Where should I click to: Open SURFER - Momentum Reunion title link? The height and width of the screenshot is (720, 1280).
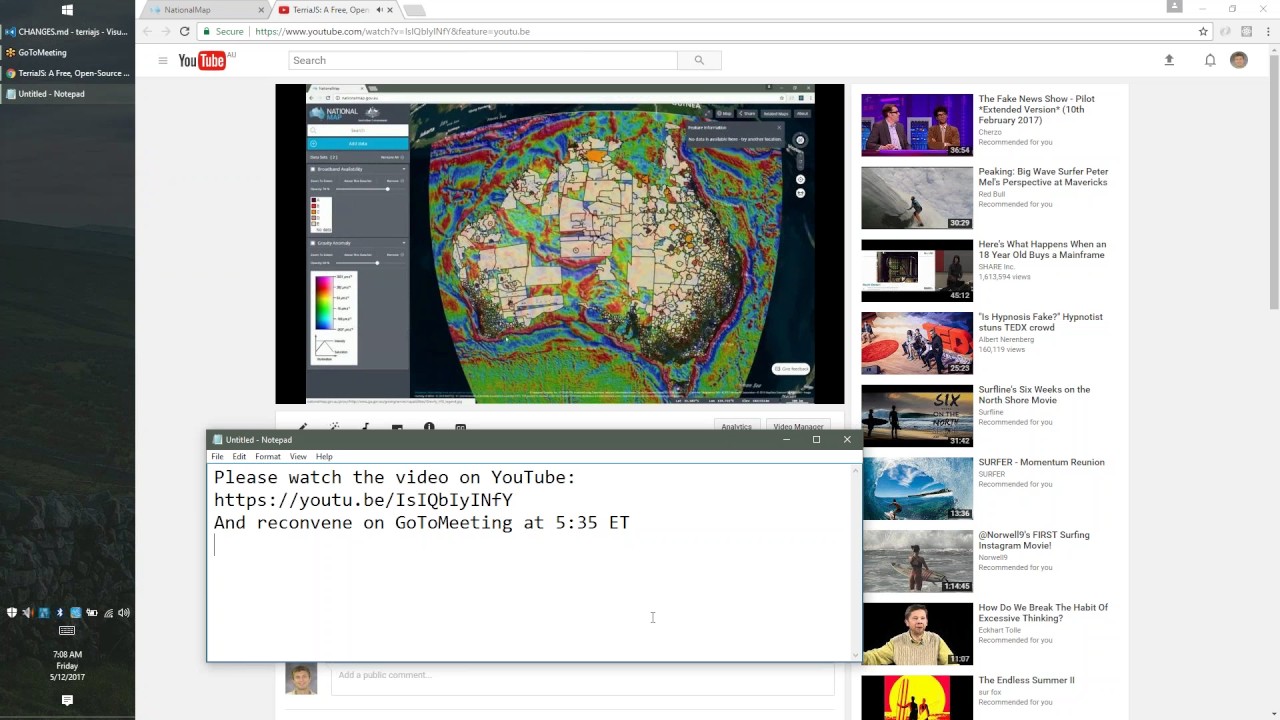point(1041,462)
